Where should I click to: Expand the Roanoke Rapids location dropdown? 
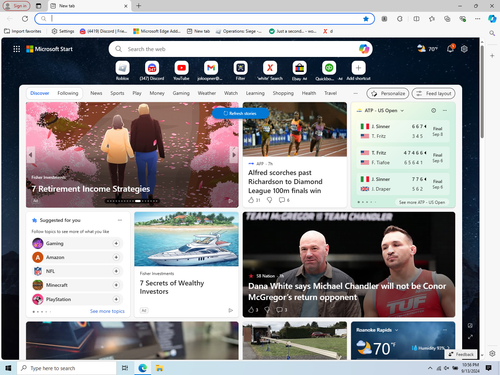397,330
